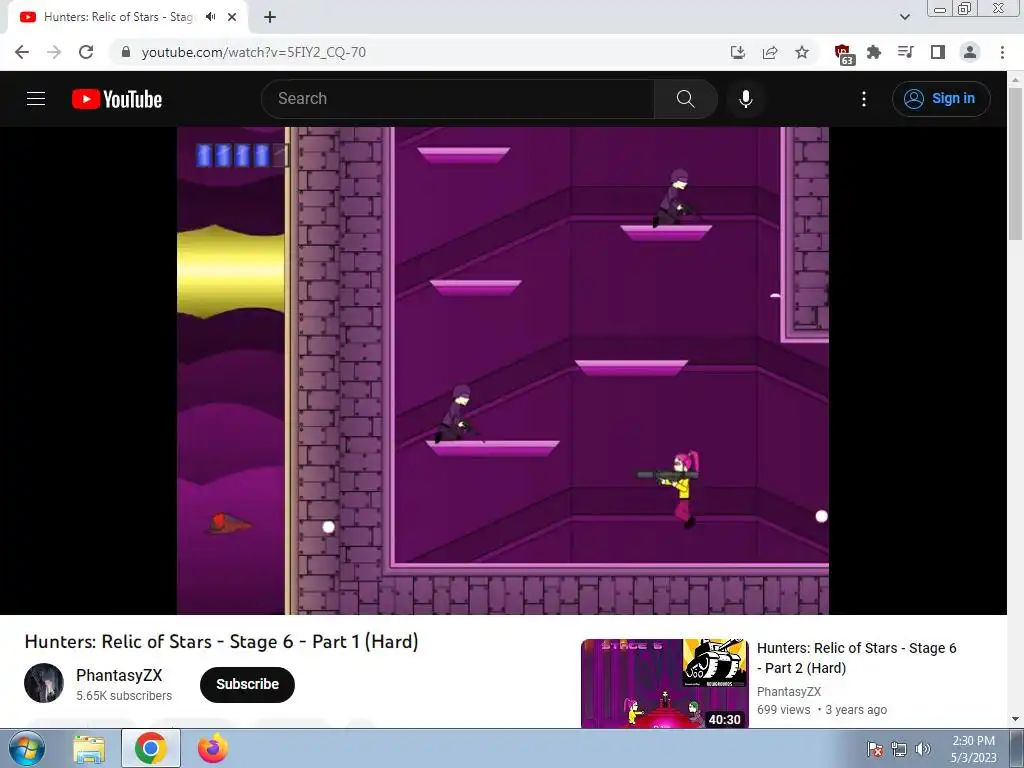Launch Firefox from the taskbar
This screenshot has height=768, width=1024.
(x=213, y=748)
